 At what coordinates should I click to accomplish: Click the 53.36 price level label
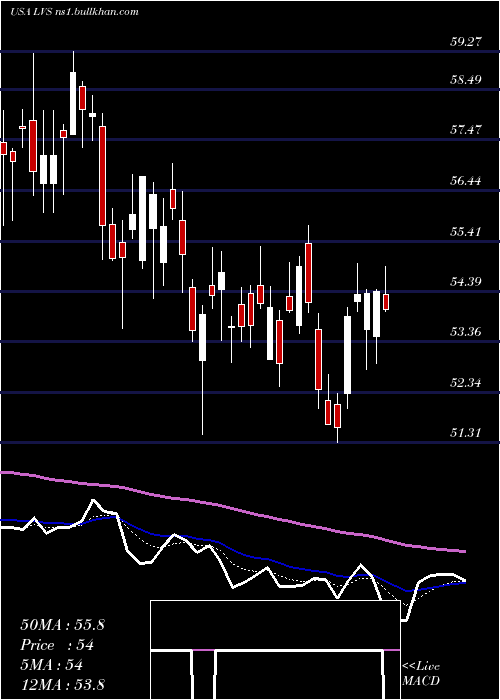coord(464,332)
